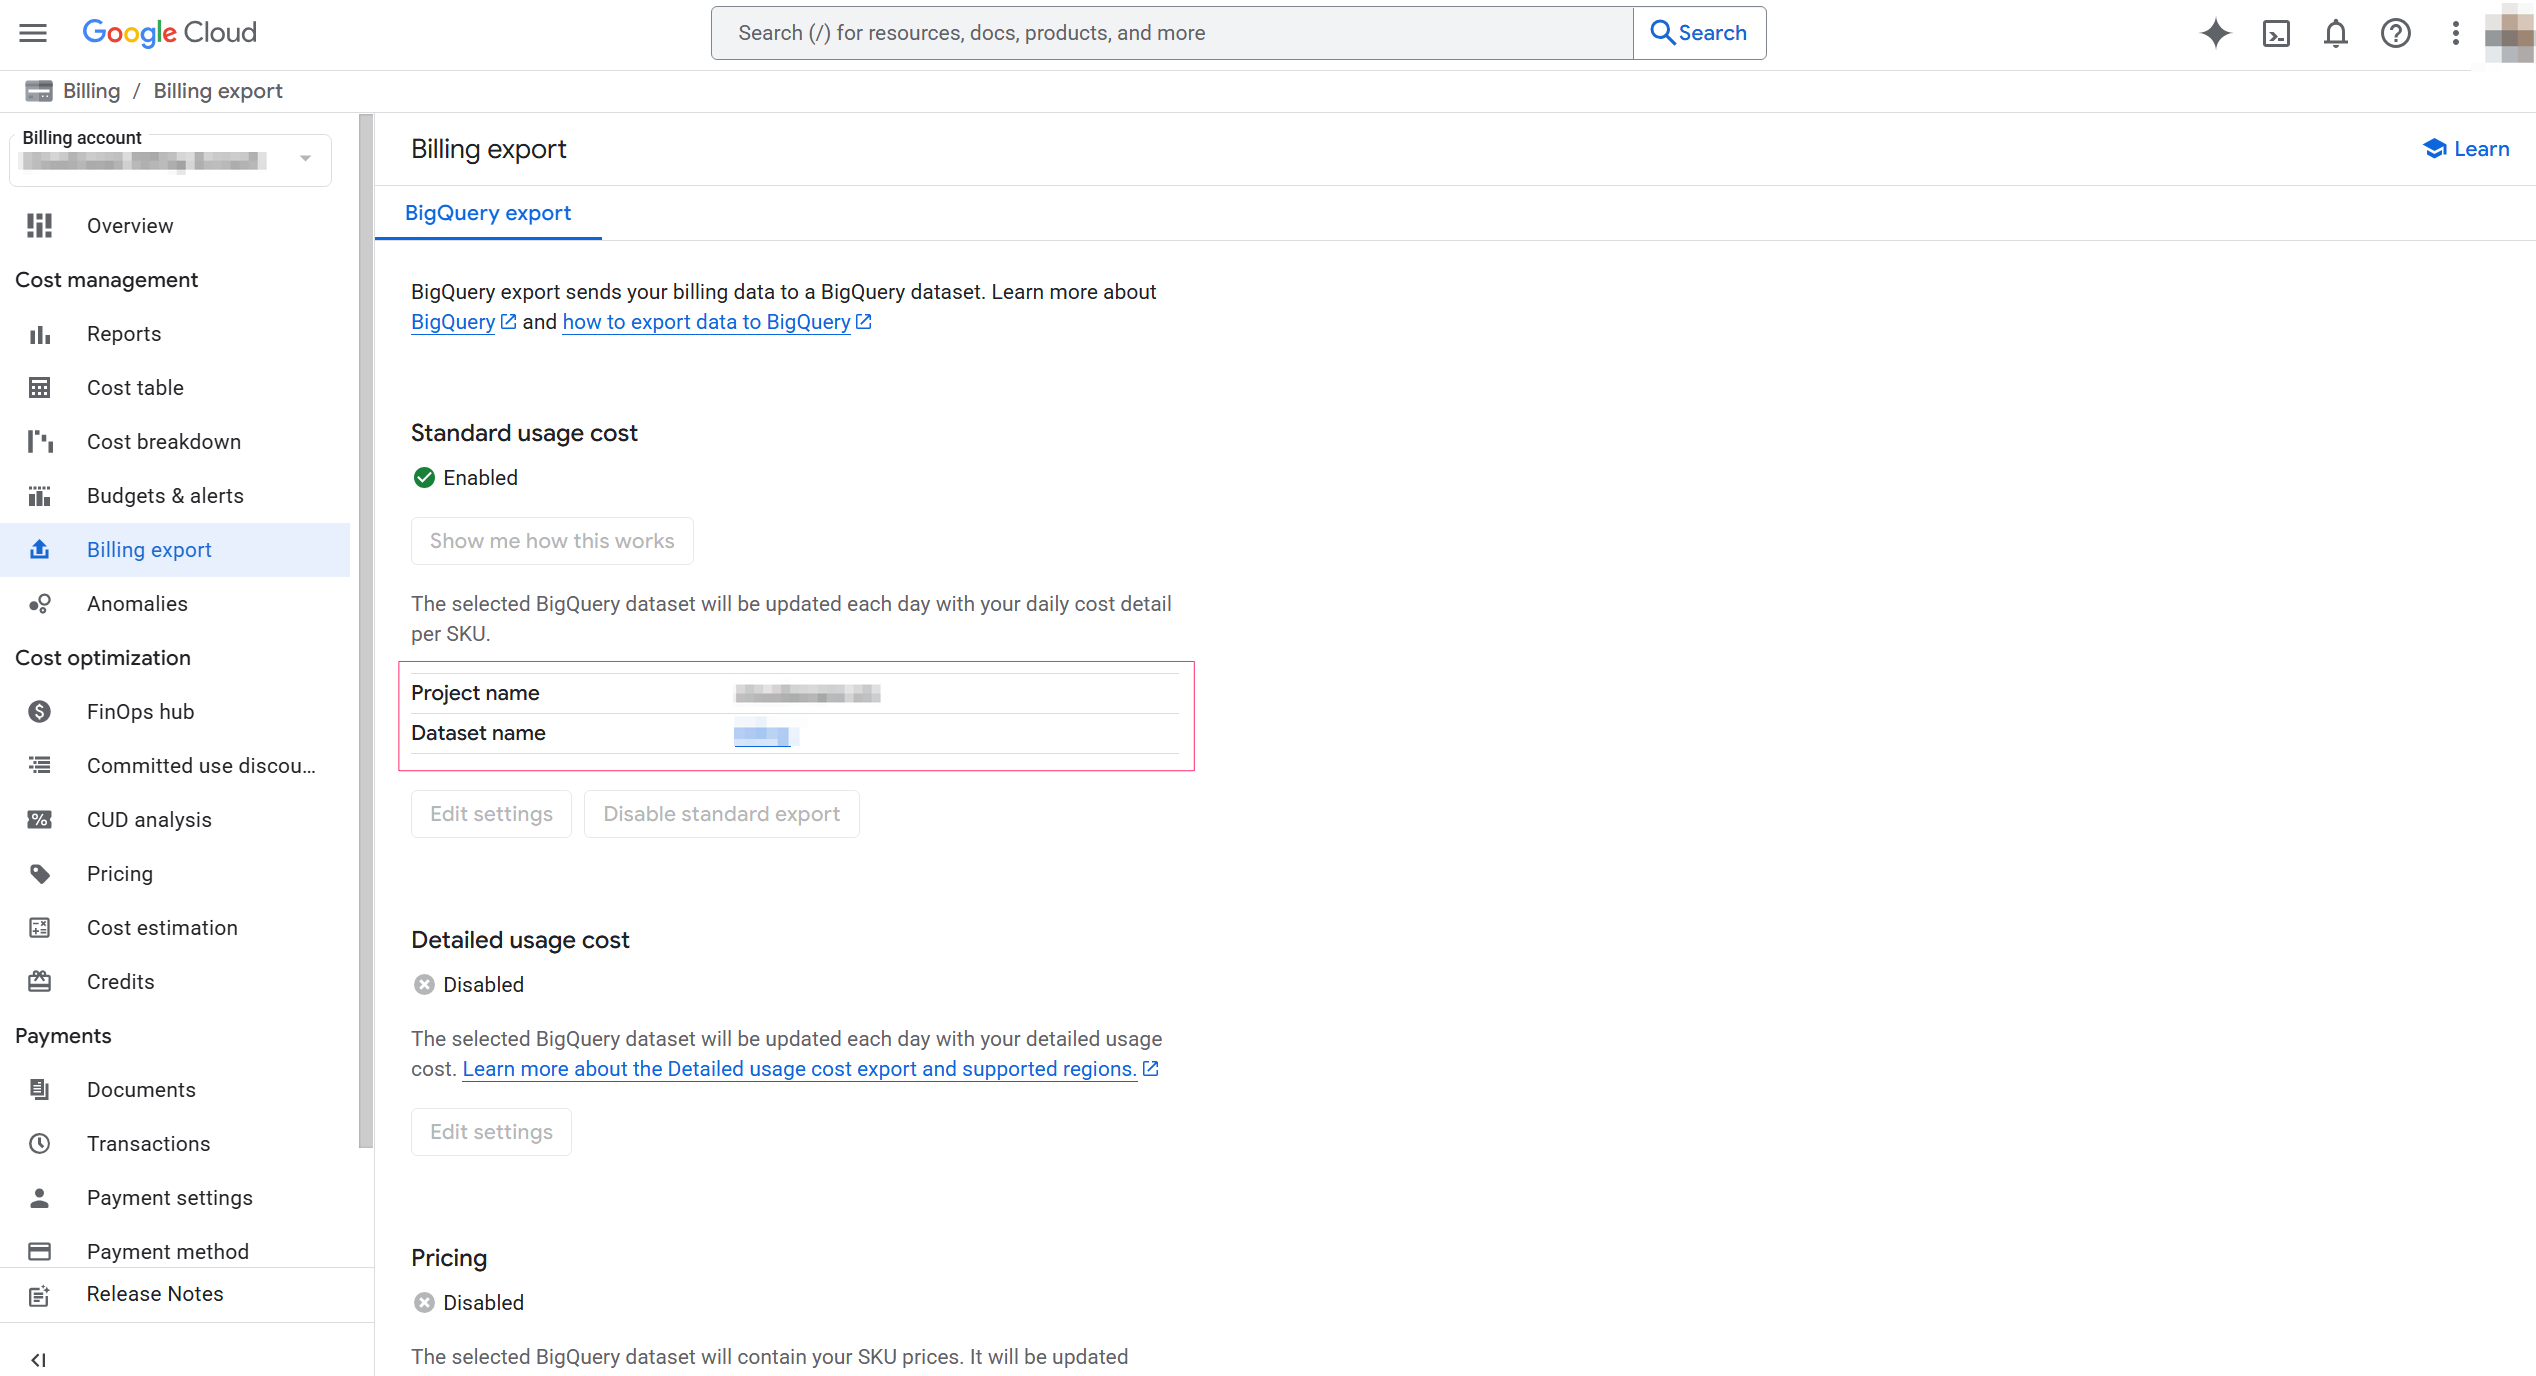Open the notifications bell
Viewport: 2536px width, 1376px height.
click(x=2336, y=33)
